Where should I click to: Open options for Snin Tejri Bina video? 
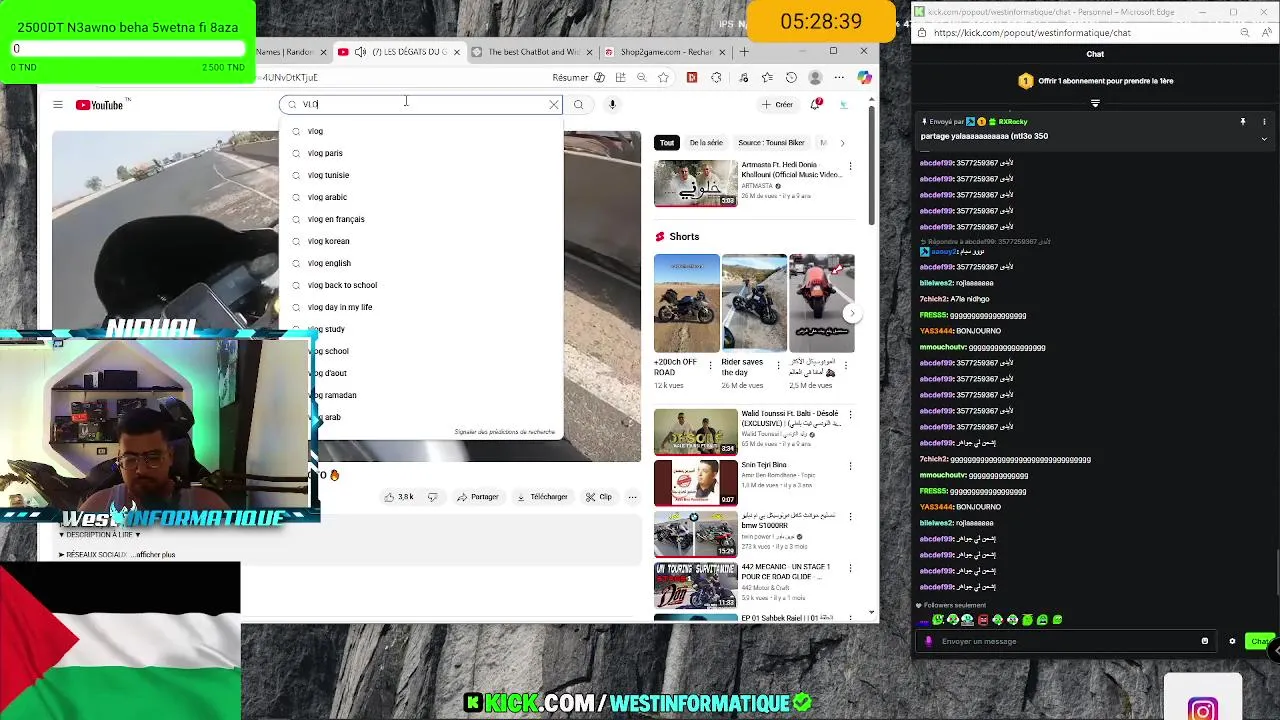[850, 466]
